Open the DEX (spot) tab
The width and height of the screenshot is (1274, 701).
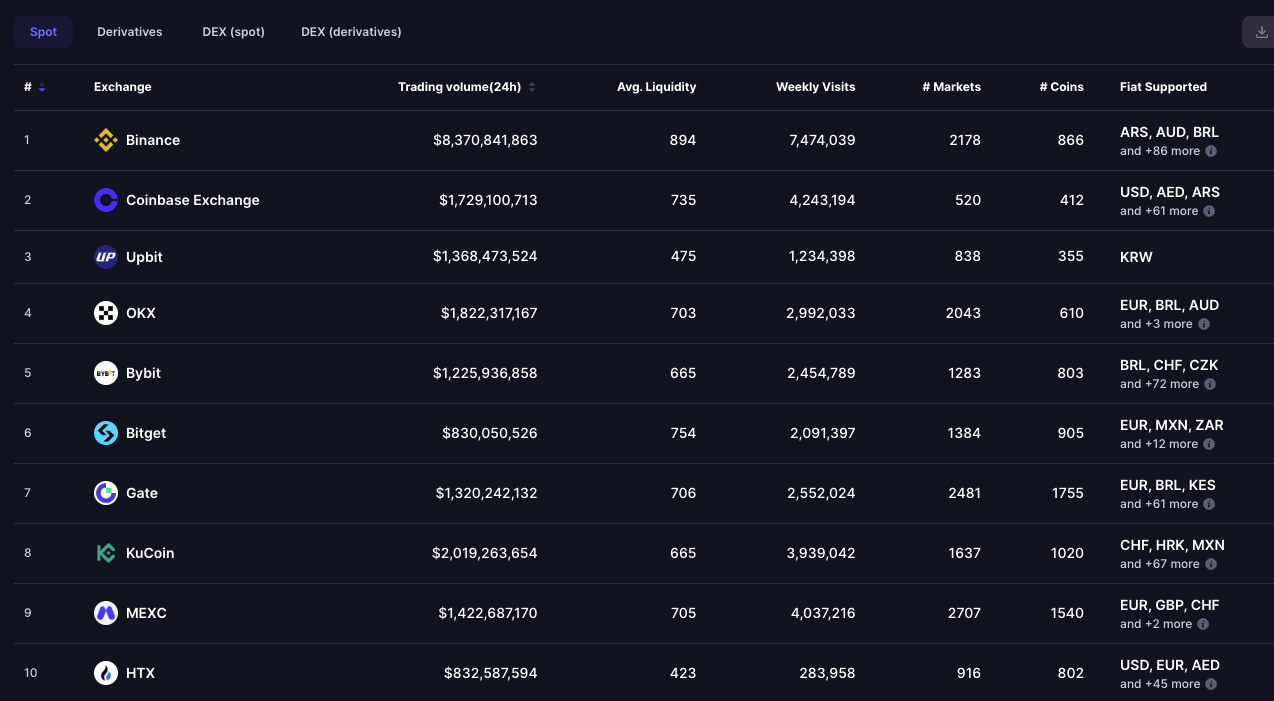click(x=233, y=32)
